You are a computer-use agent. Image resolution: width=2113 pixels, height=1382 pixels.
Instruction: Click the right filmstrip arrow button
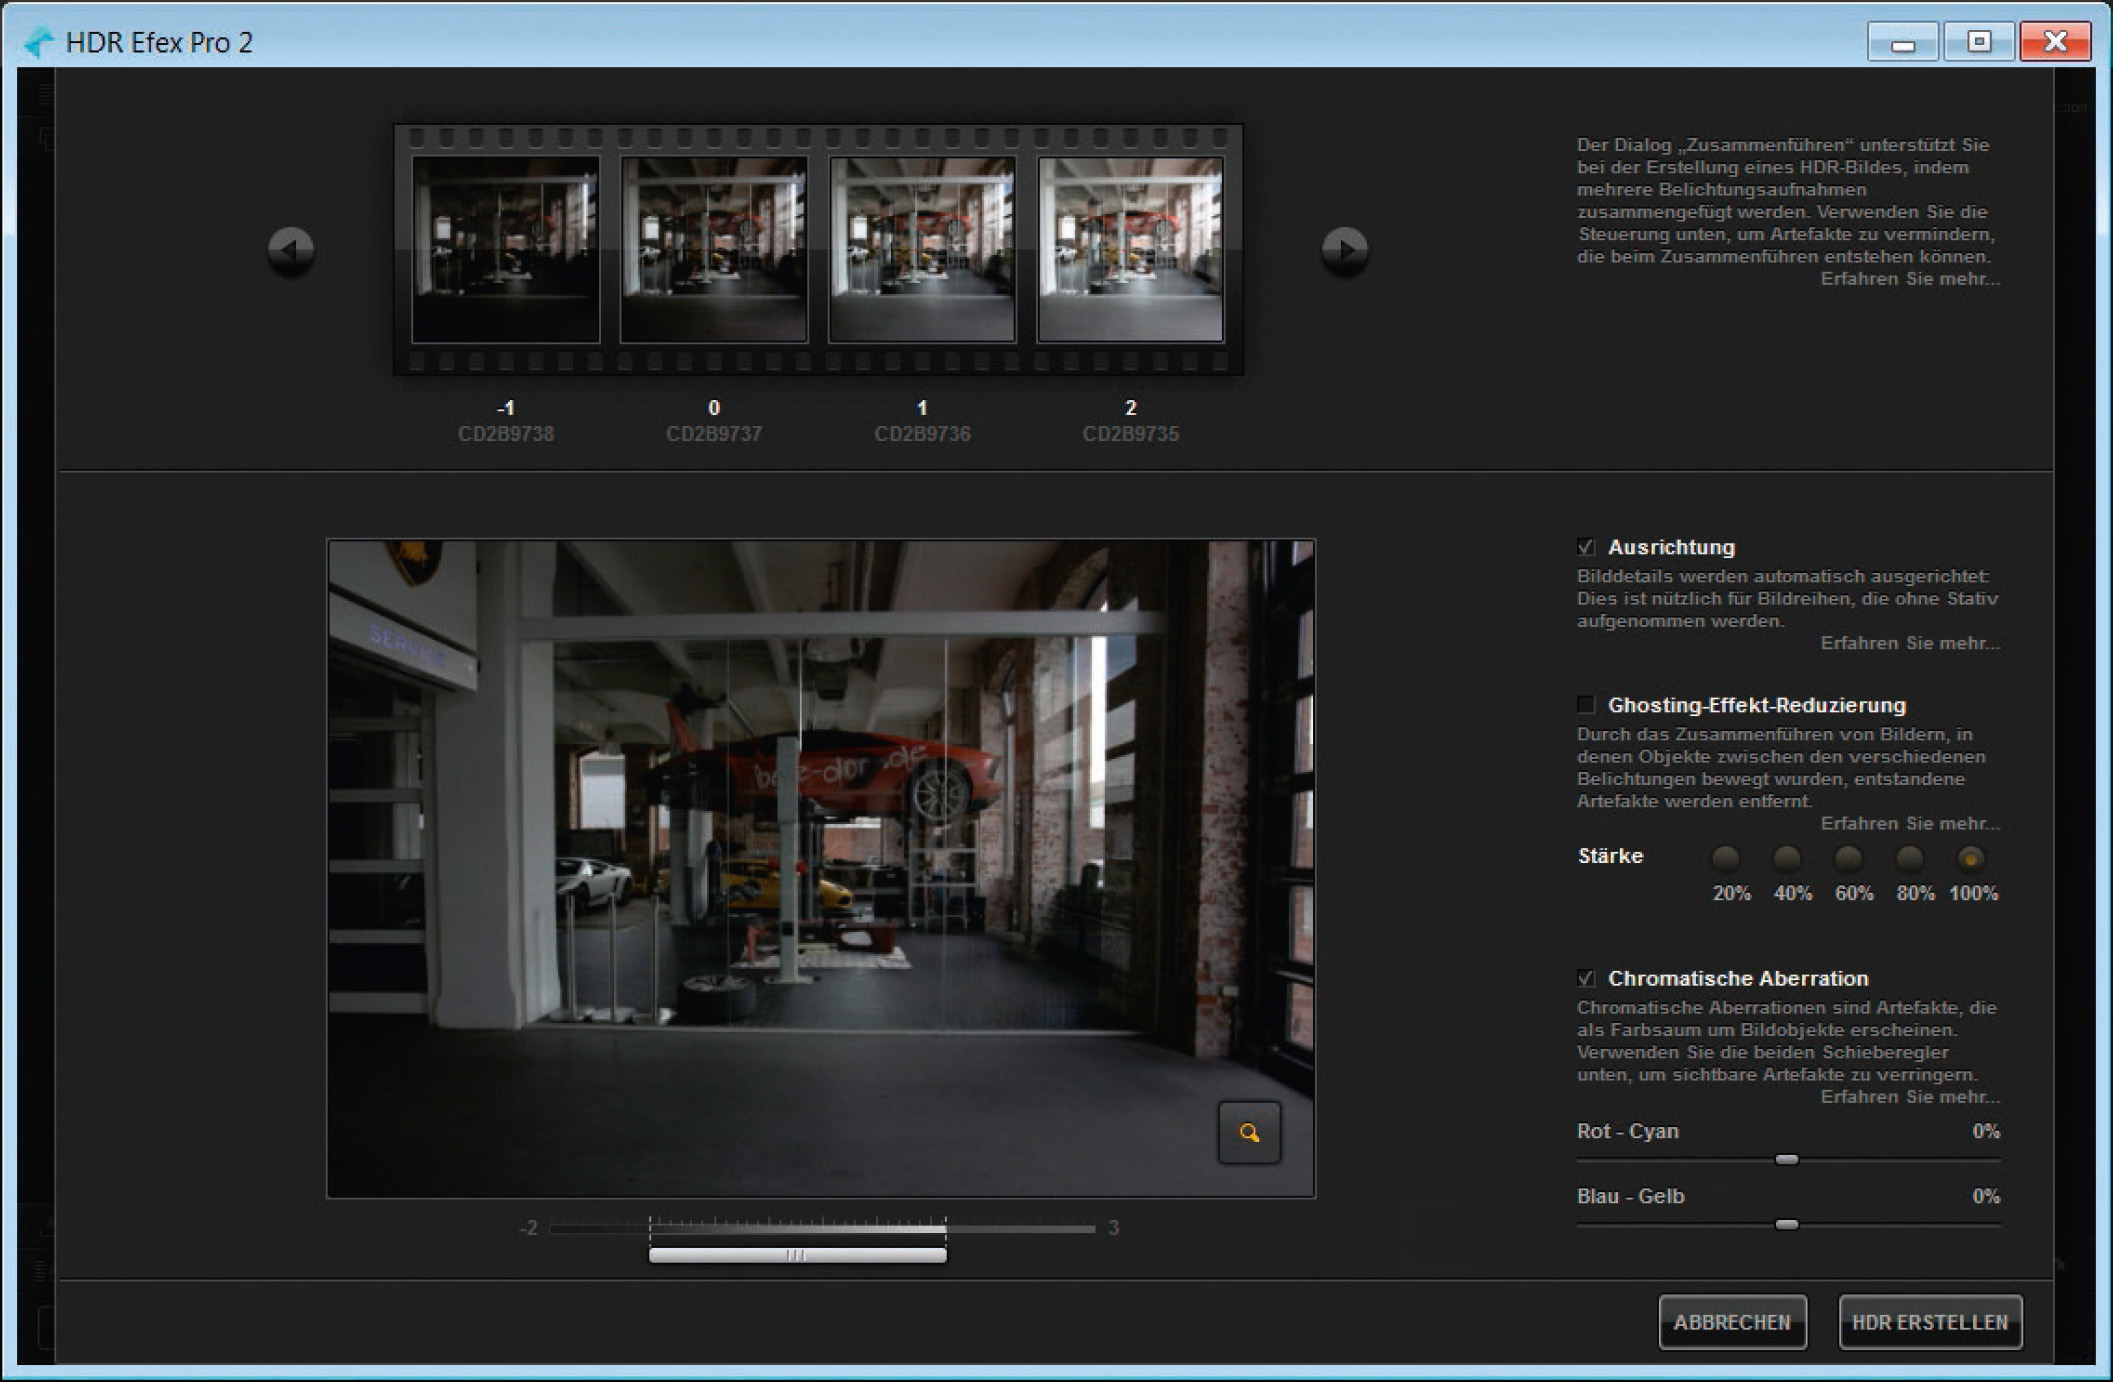point(1345,249)
